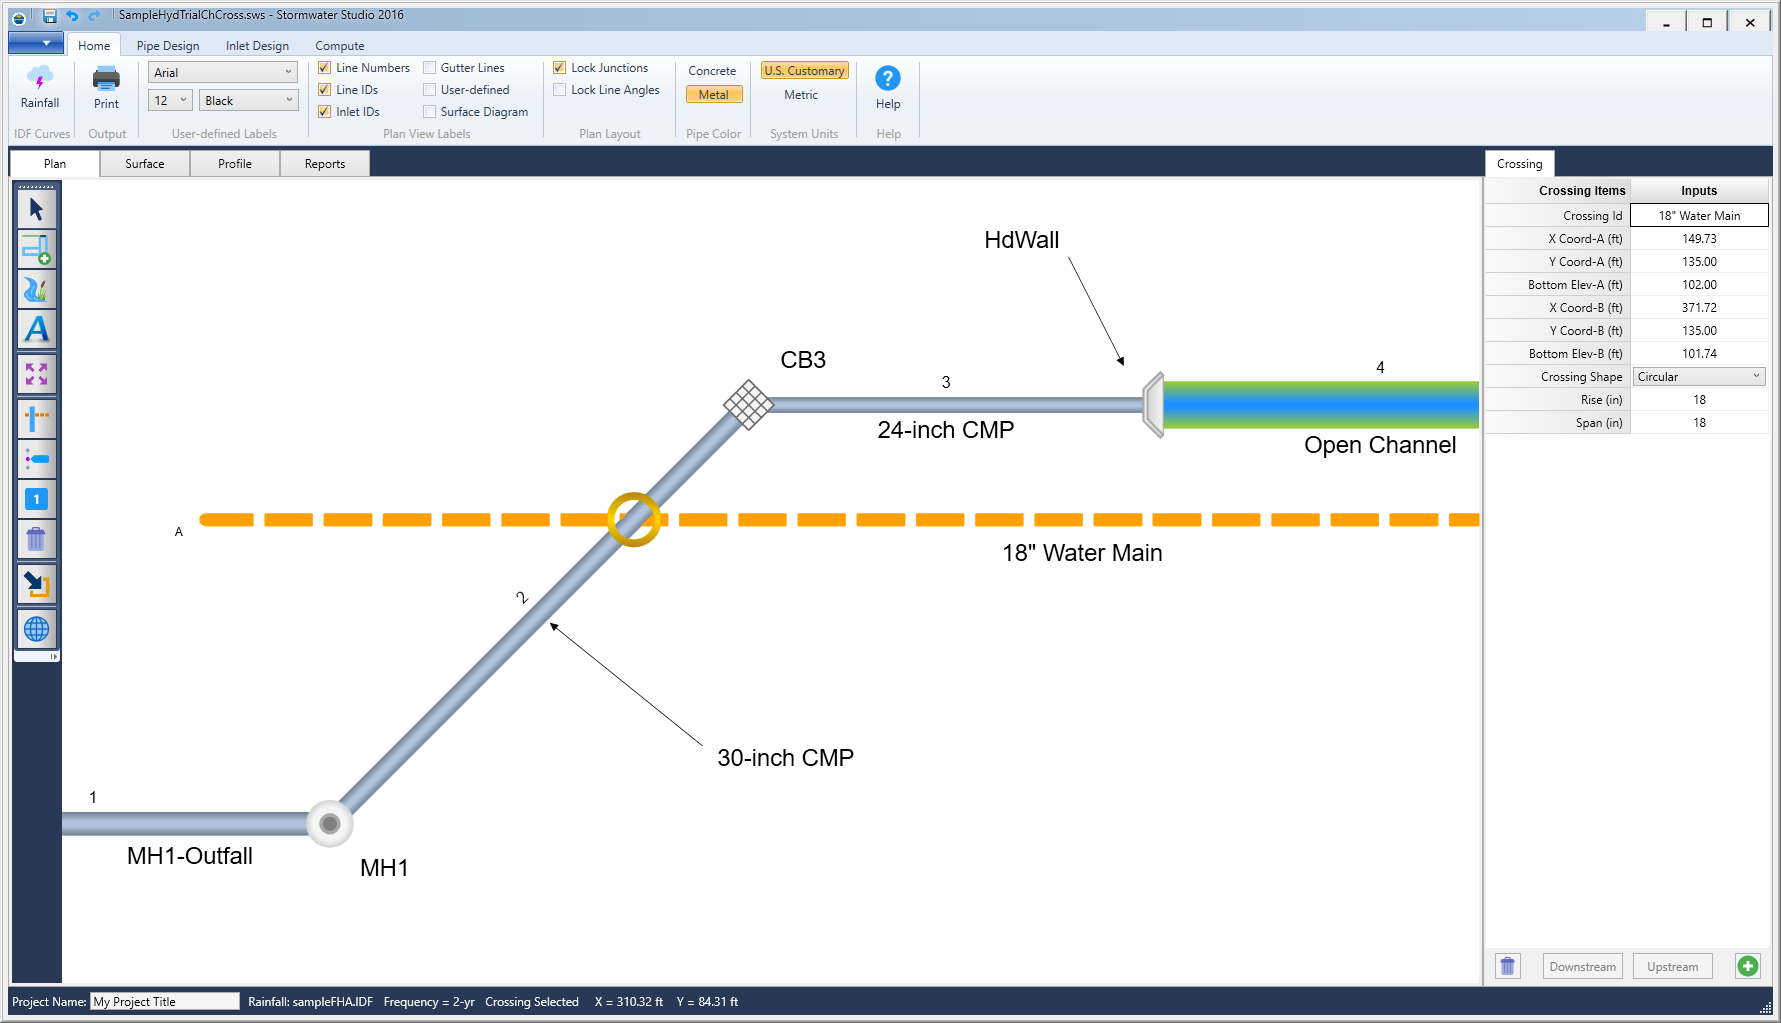
Task: Open the Profile view tab
Action: [235, 163]
